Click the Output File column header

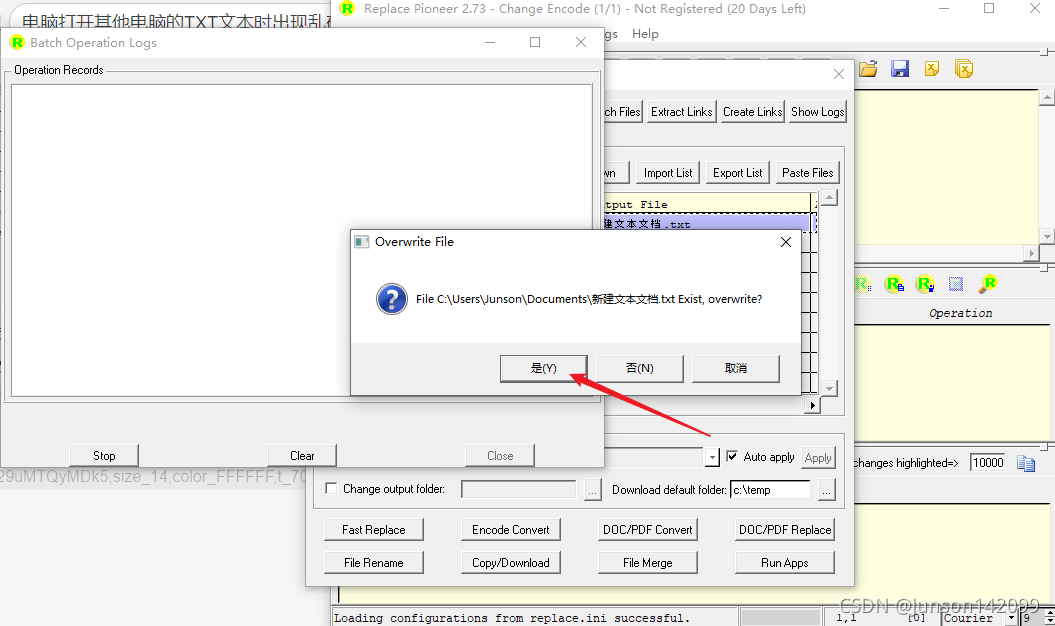click(x=706, y=204)
